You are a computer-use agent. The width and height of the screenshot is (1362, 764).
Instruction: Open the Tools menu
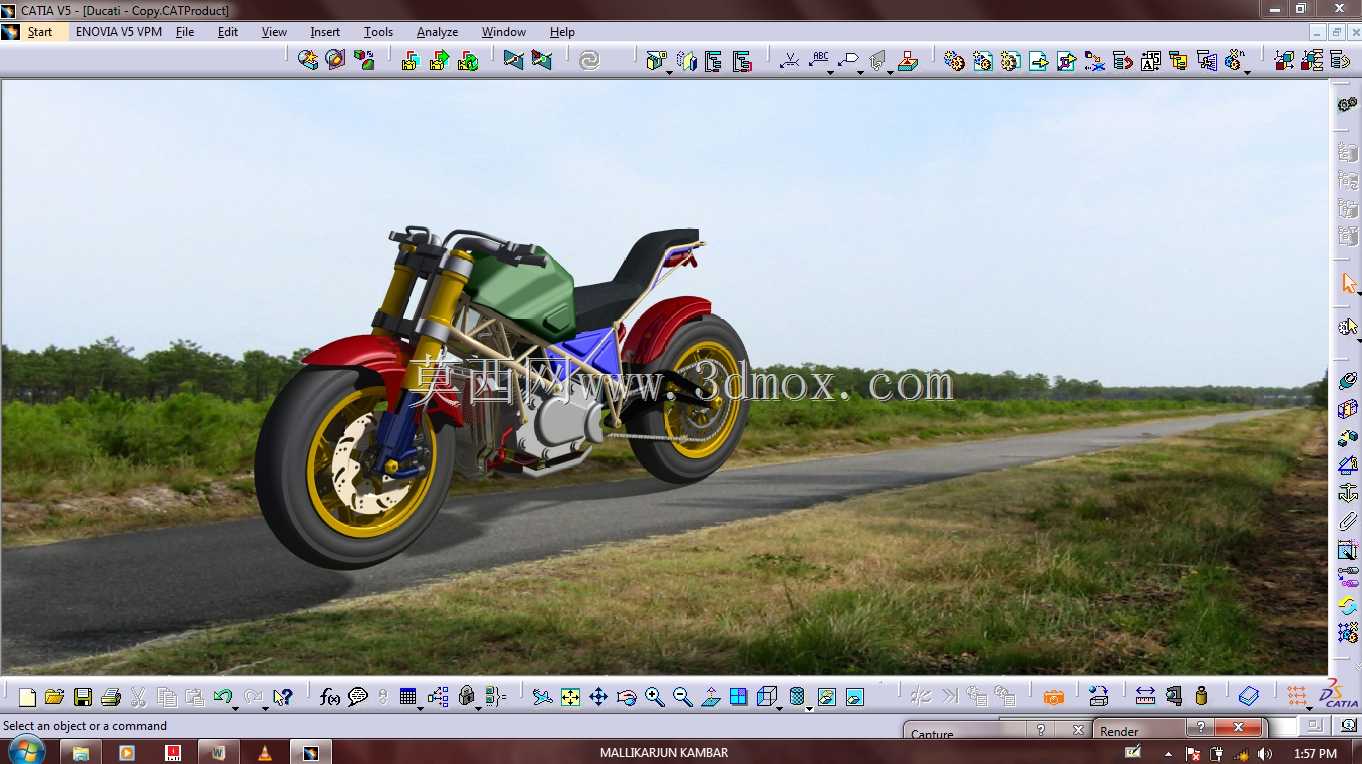tap(378, 32)
